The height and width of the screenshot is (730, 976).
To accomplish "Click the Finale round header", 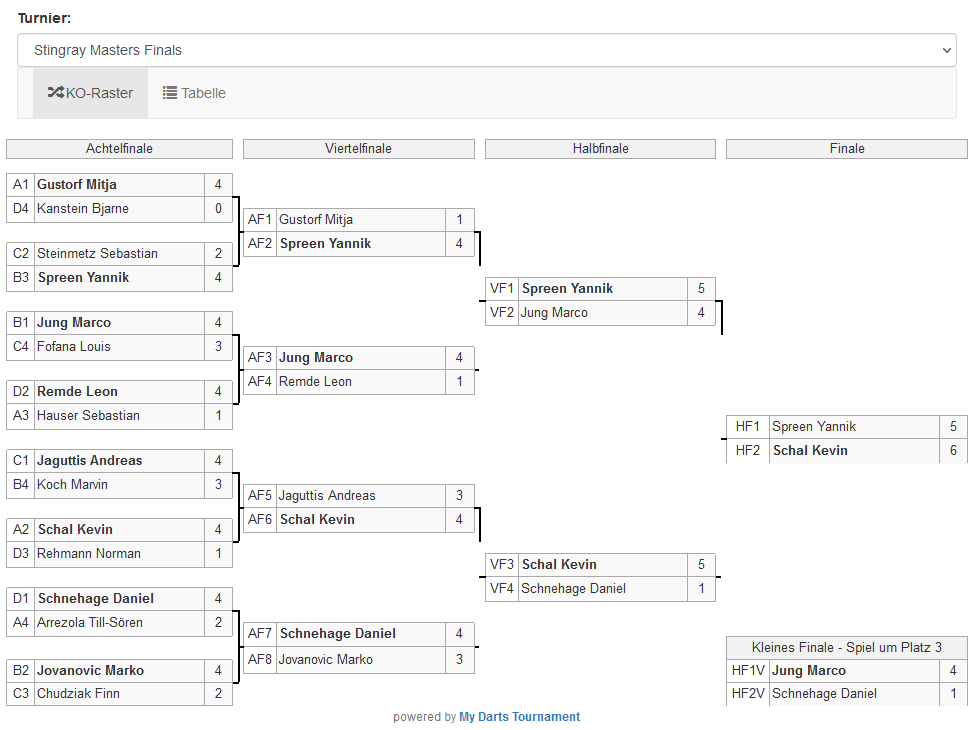I will (846, 149).
